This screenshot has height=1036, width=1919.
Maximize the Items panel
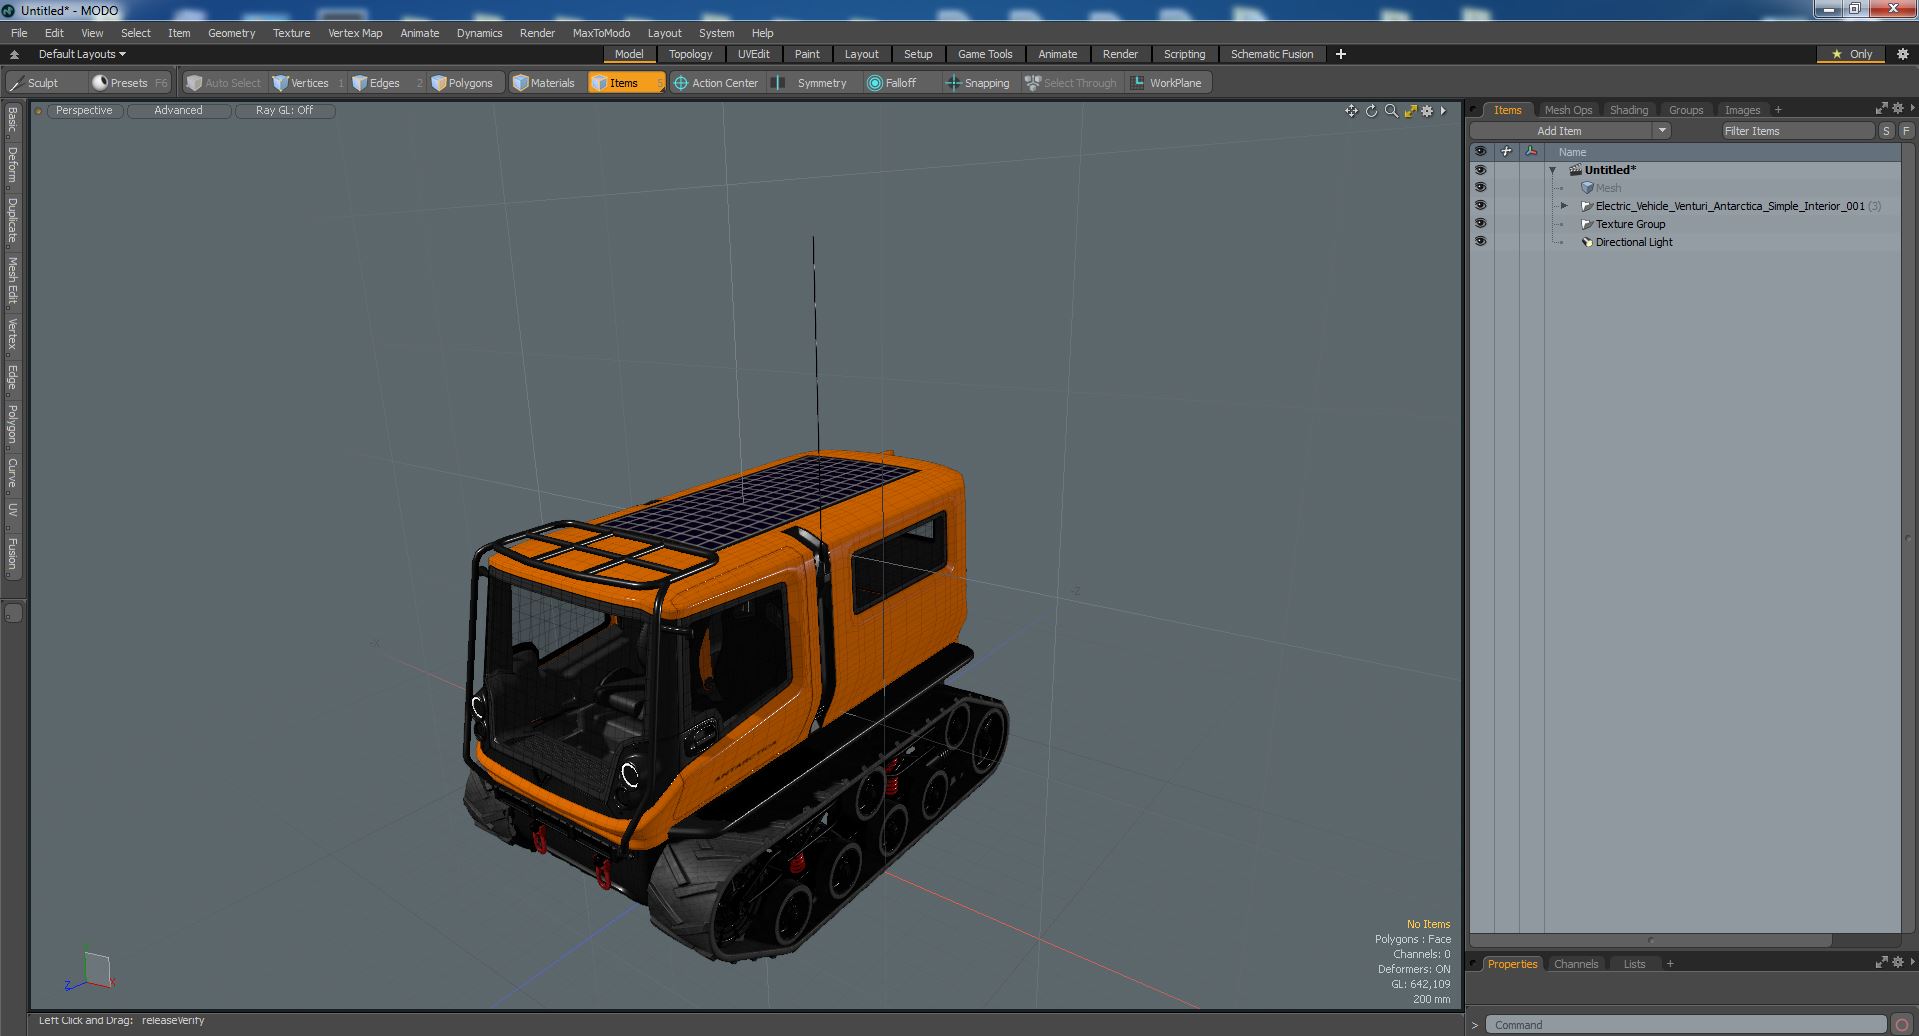click(1881, 108)
